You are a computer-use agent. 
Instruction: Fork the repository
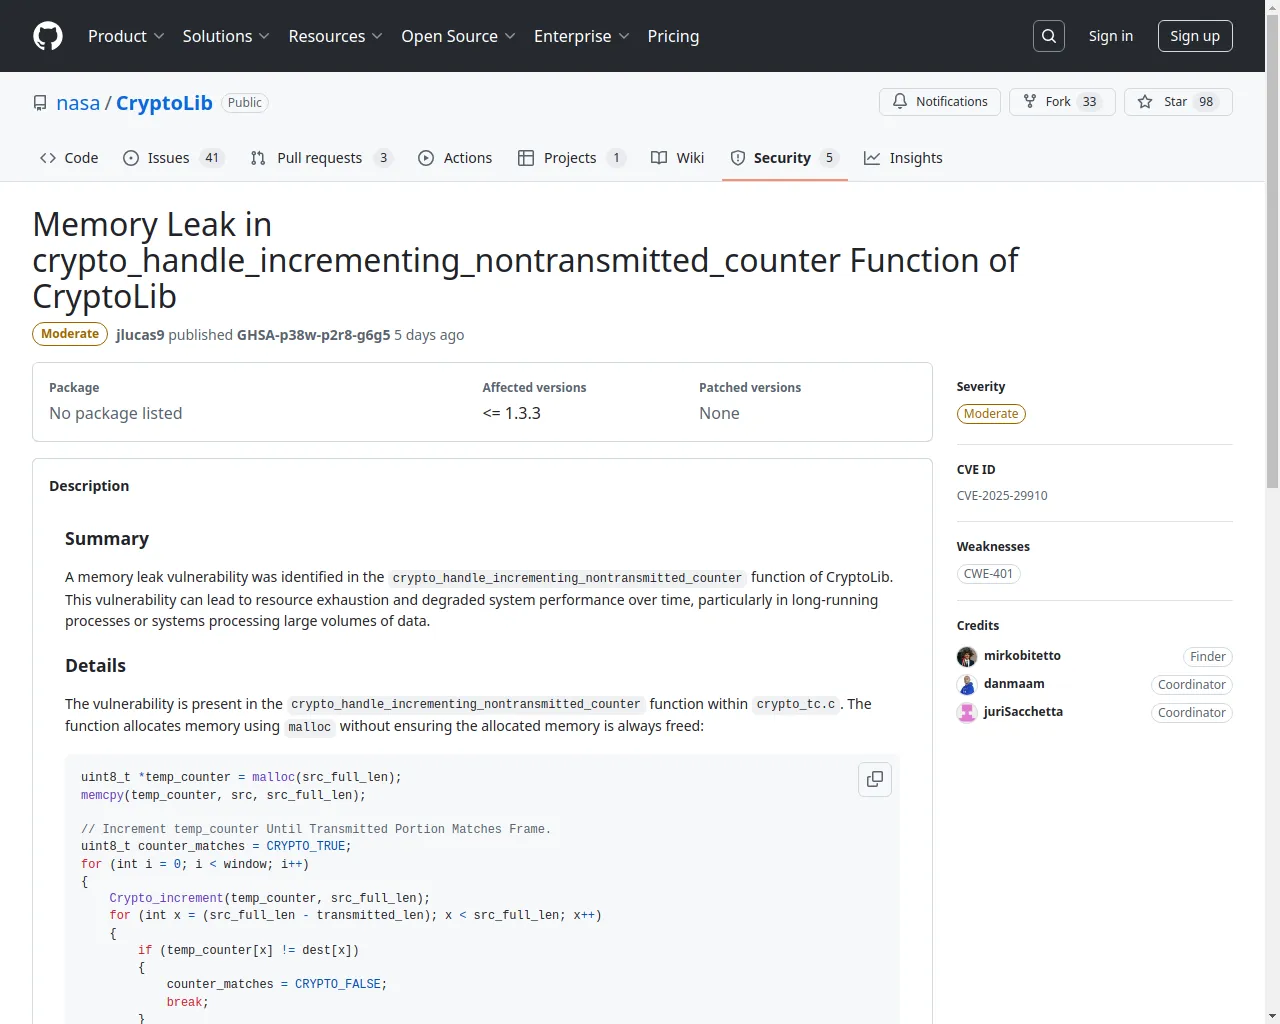[1062, 102]
